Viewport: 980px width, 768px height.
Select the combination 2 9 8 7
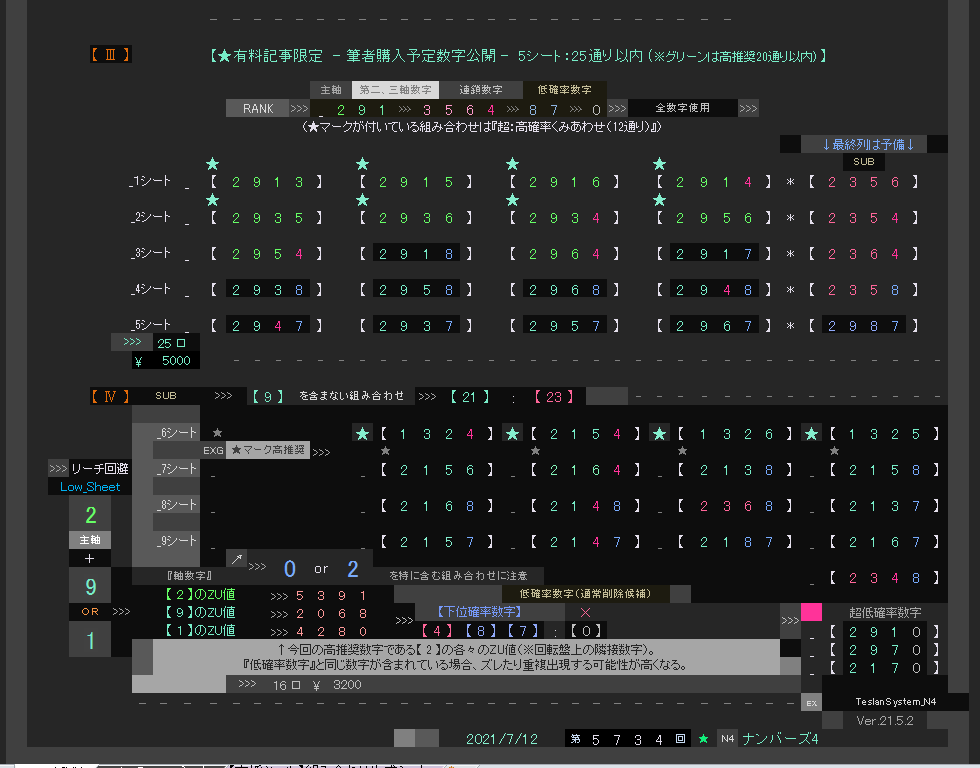coord(863,326)
